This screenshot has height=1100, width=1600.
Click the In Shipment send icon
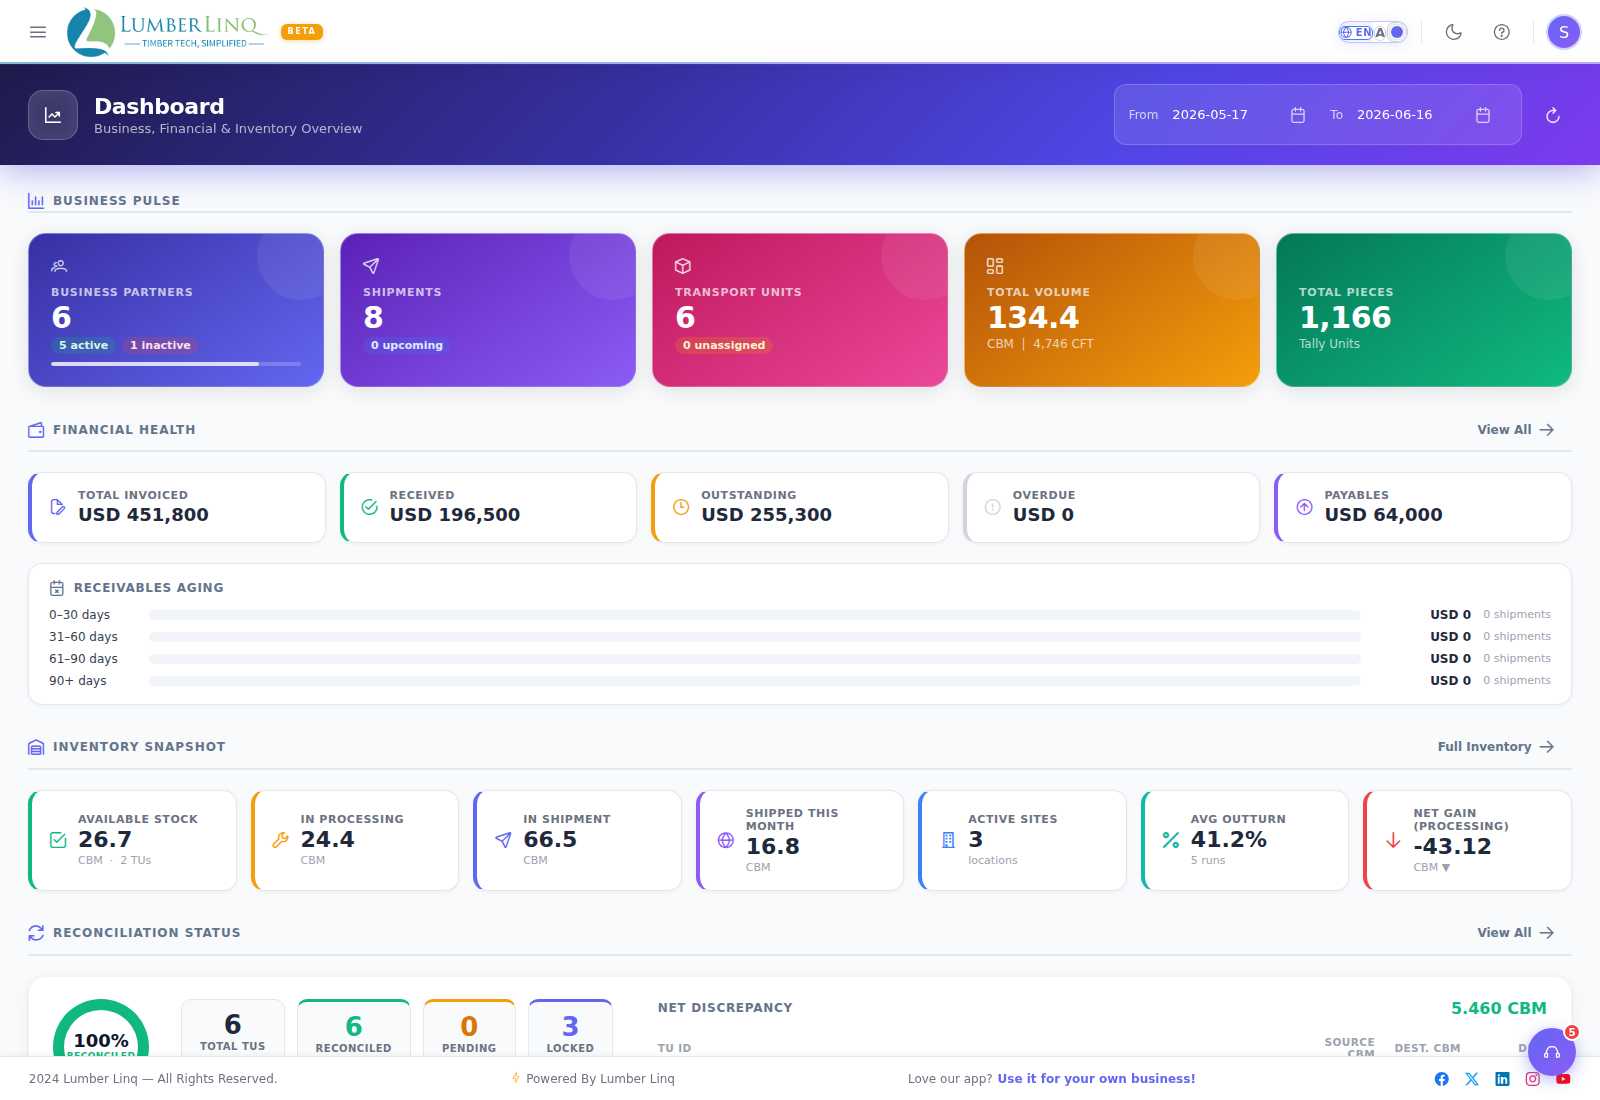tap(503, 840)
